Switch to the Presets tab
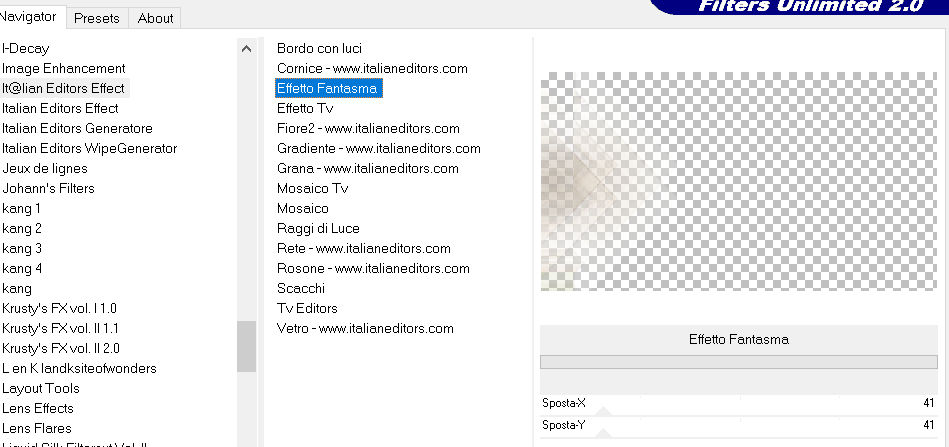The image size is (949, 447). tap(96, 18)
